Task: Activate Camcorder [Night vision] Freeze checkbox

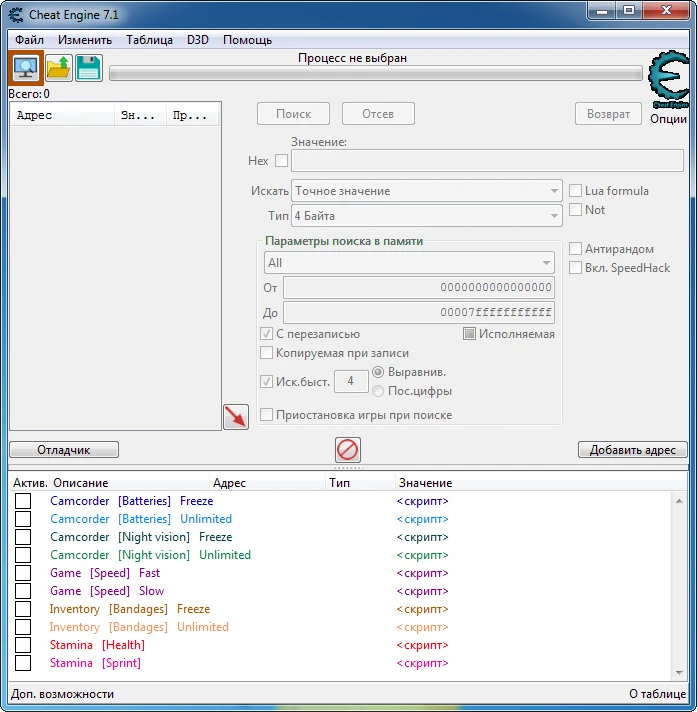Action: 23,537
